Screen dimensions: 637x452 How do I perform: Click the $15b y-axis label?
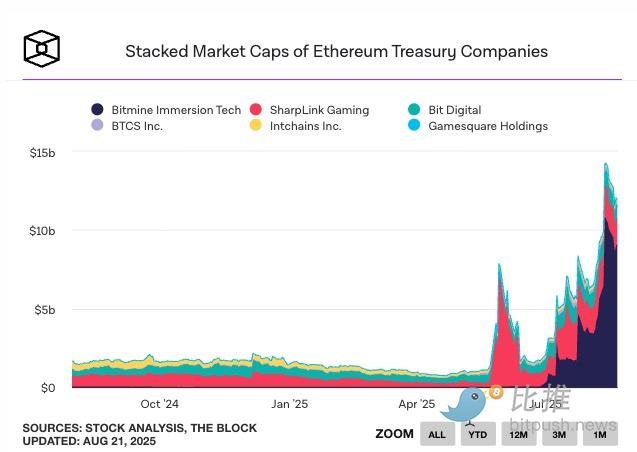click(x=41, y=152)
